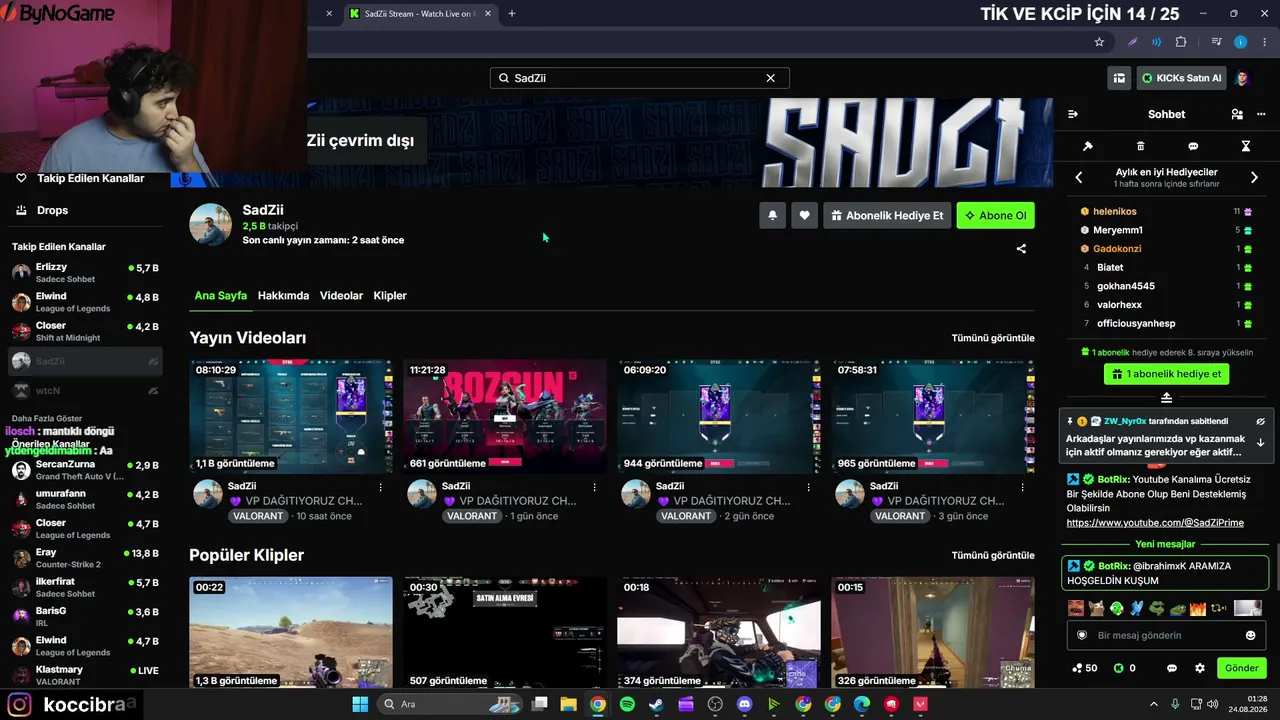The height and width of the screenshot is (720, 1280).
Task: Open chat users list icon
Action: coord(1237,114)
